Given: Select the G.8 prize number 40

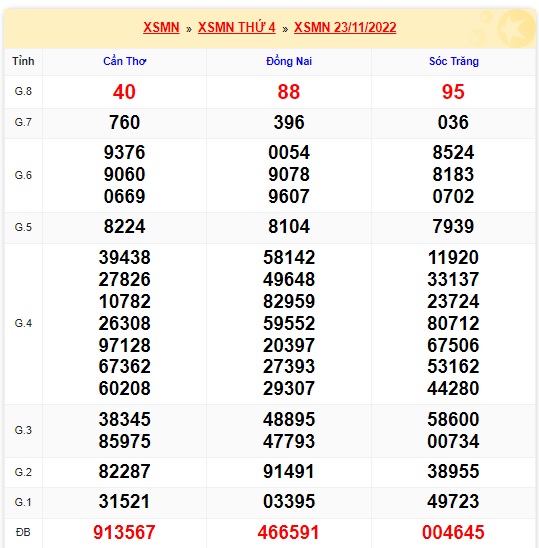Looking at the screenshot, I should click(124, 92).
